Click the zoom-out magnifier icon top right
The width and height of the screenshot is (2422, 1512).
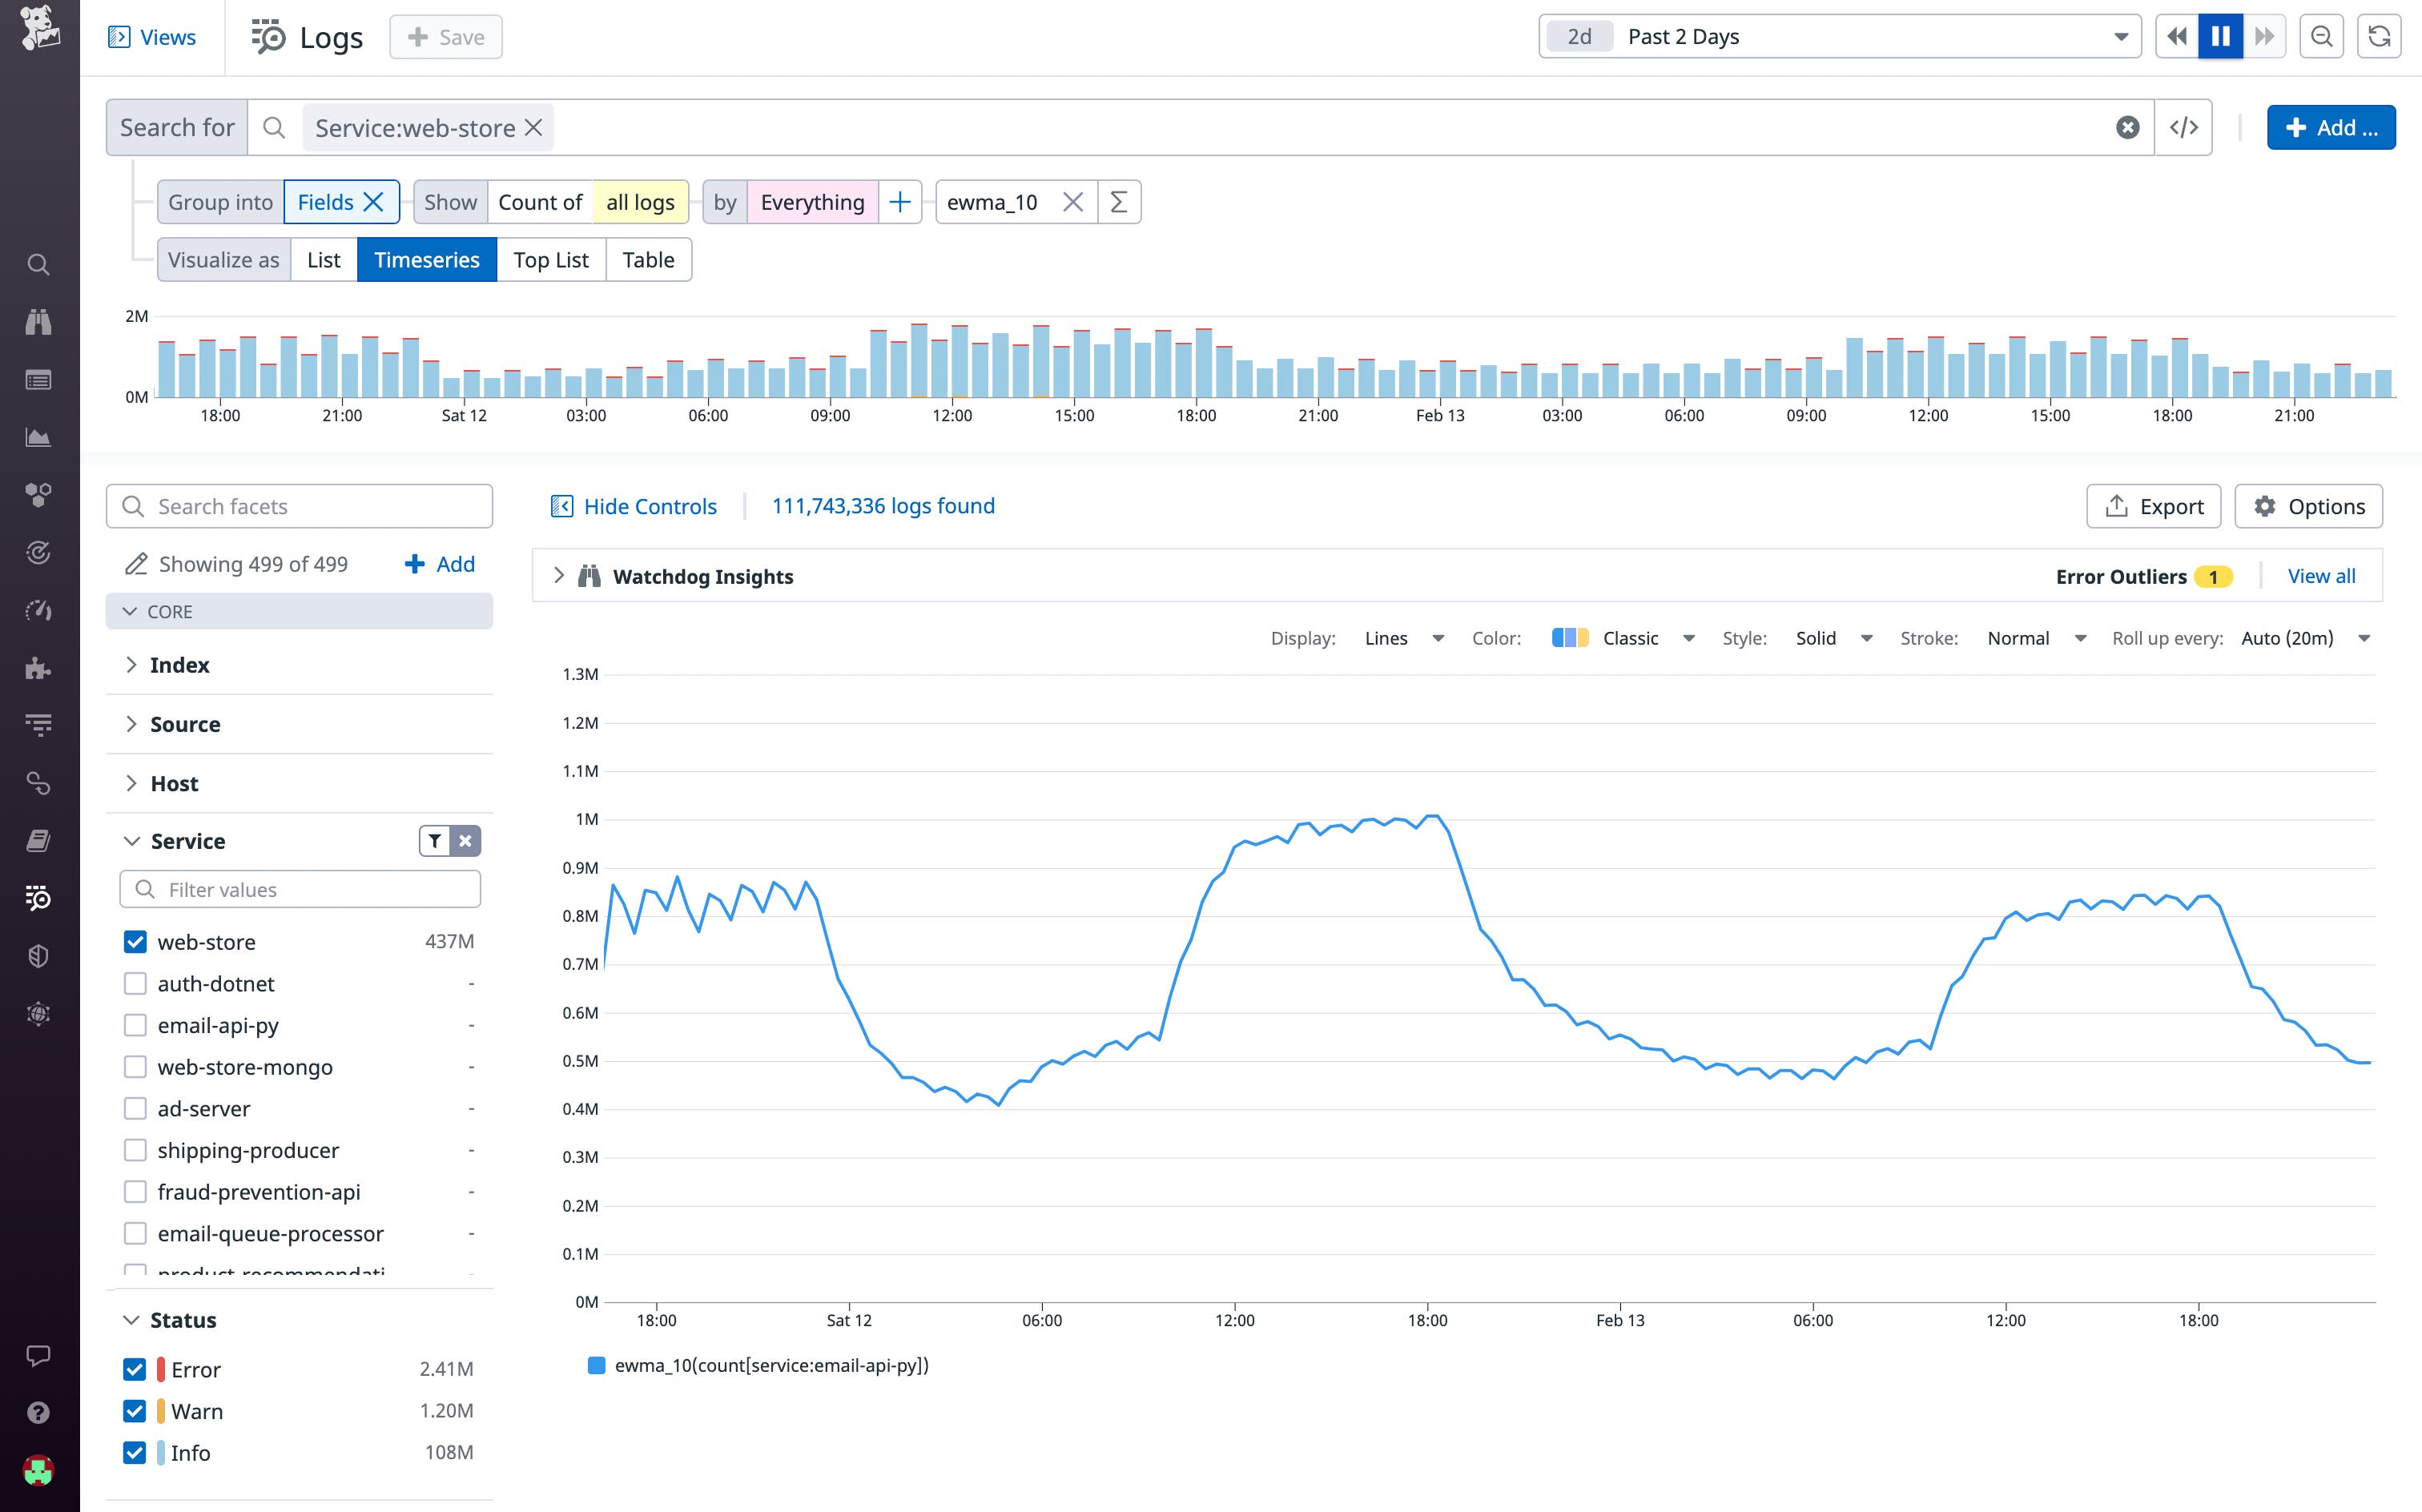click(x=2322, y=36)
